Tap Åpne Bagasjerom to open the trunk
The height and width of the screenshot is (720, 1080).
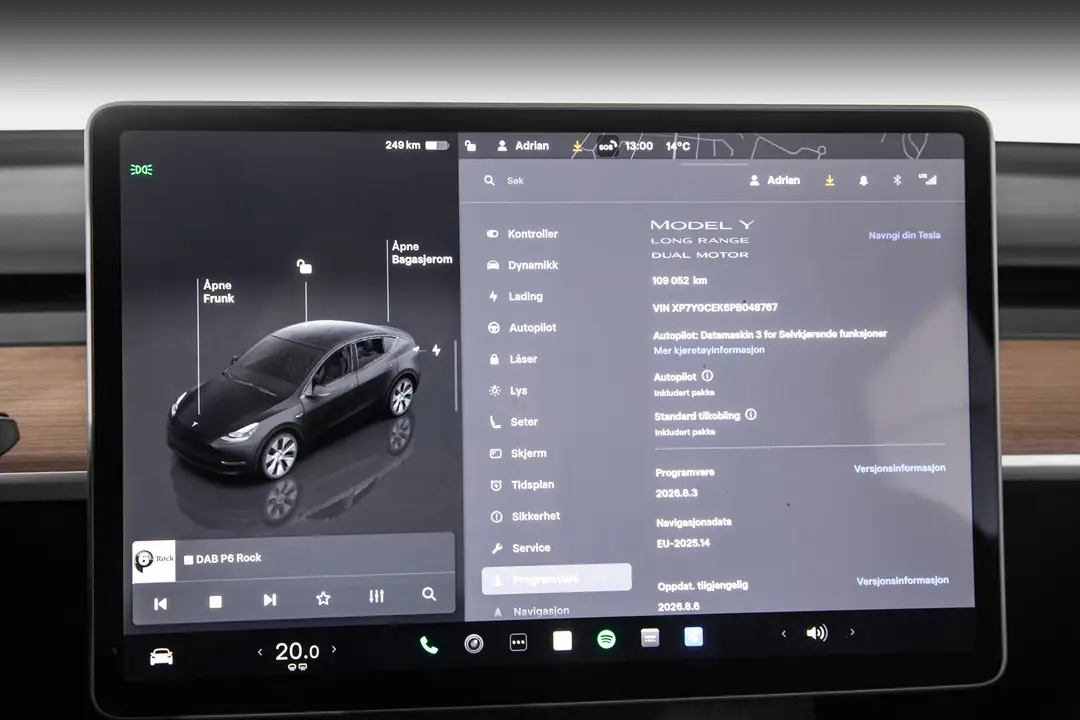point(422,253)
